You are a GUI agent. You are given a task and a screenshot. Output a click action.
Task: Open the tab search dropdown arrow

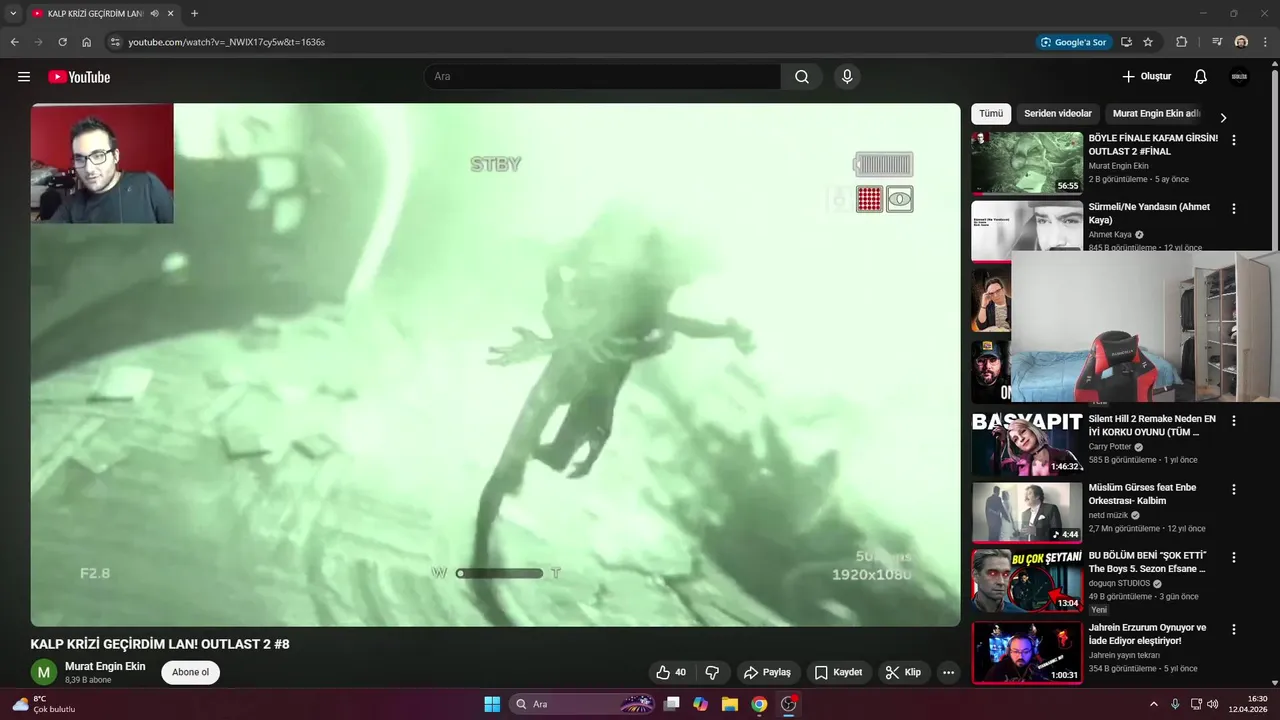click(x=13, y=13)
